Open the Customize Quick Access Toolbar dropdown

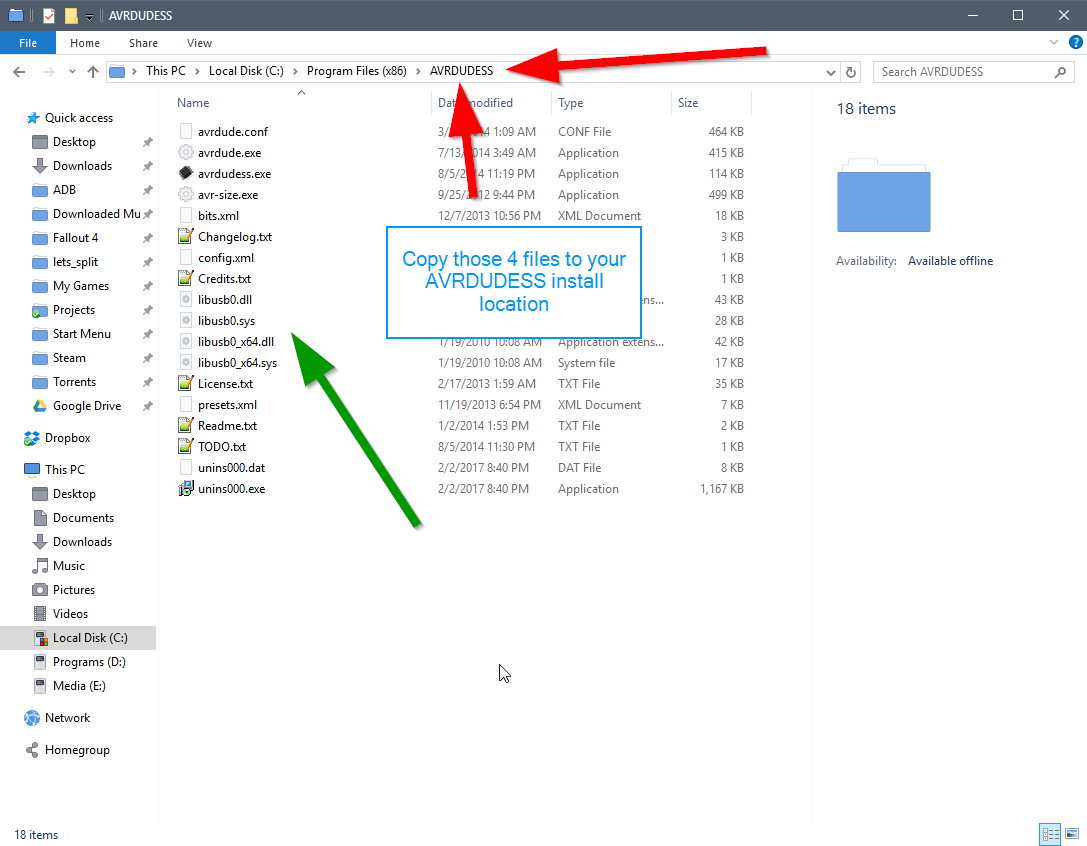click(89, 16)
